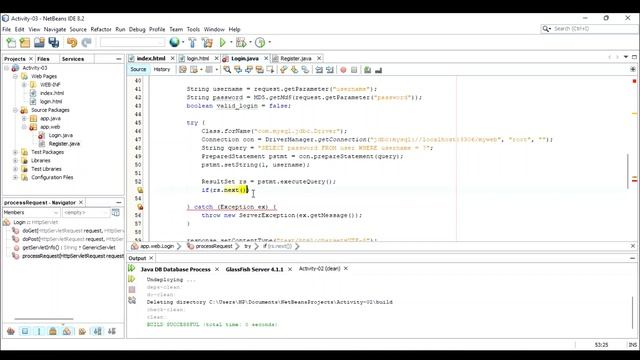
Task: Switch to the Register.java tab
Action: coord(296,58)
